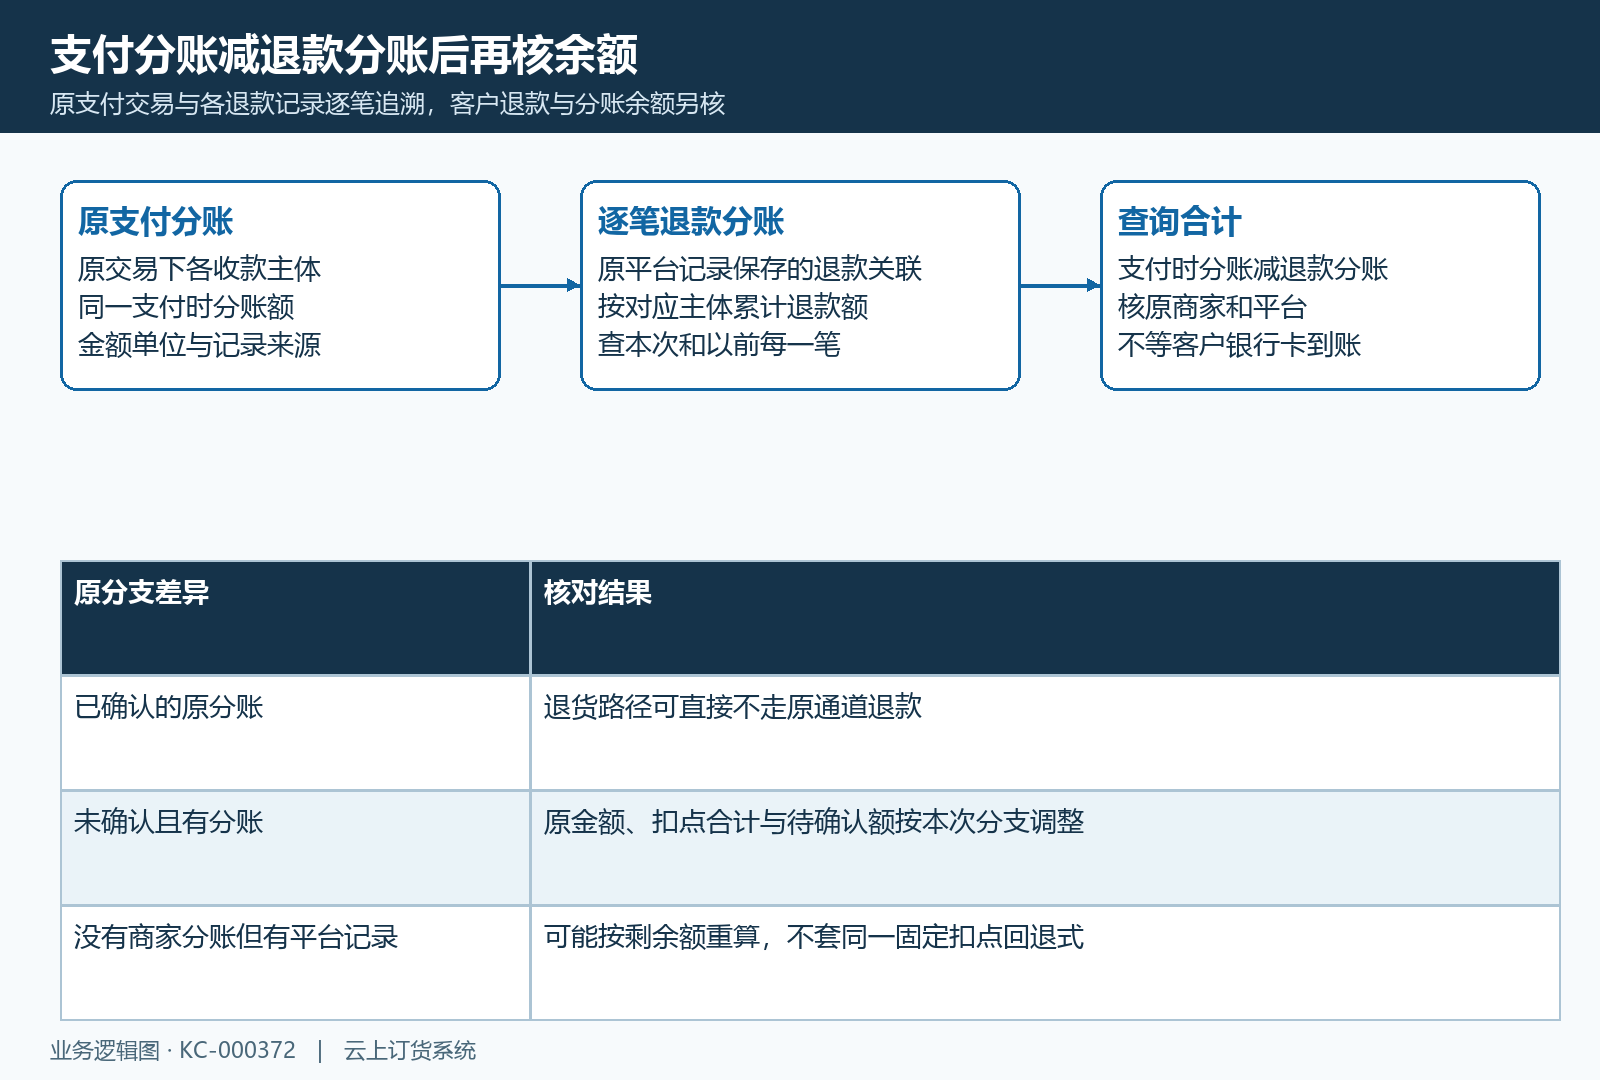This screenshot has height=1080, width=1600.
Task: Click the line 不等客户银行卡到账
Action: pos(1239,344)
